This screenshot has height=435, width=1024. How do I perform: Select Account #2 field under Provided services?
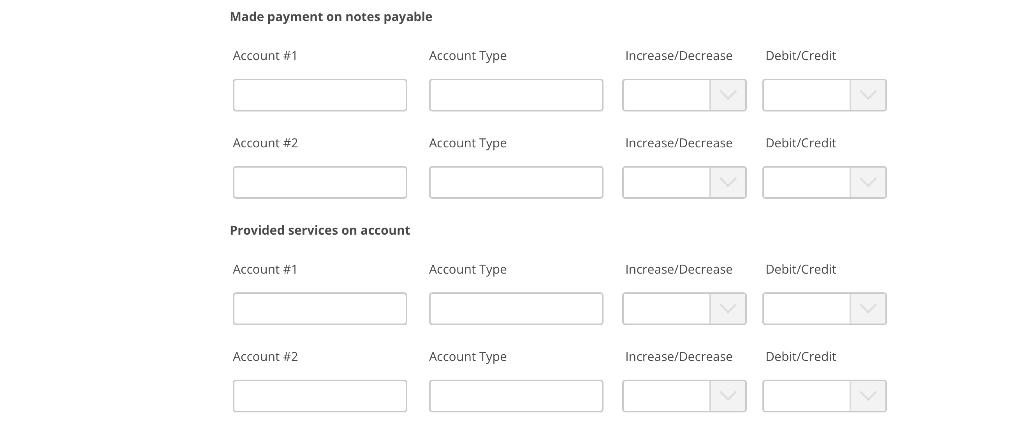(320, 396)
